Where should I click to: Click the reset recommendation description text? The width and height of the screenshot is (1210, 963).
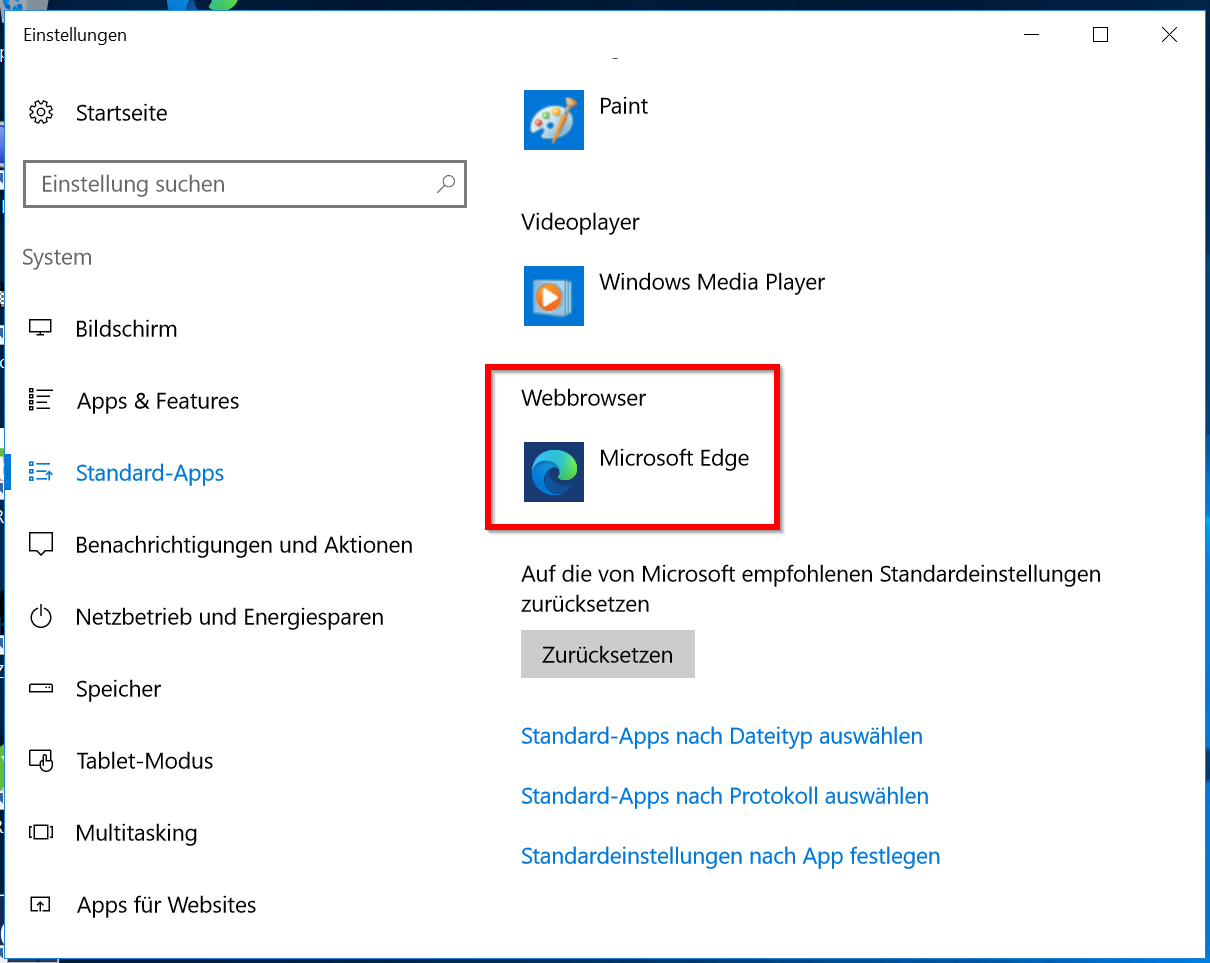[x=811, y=589]
